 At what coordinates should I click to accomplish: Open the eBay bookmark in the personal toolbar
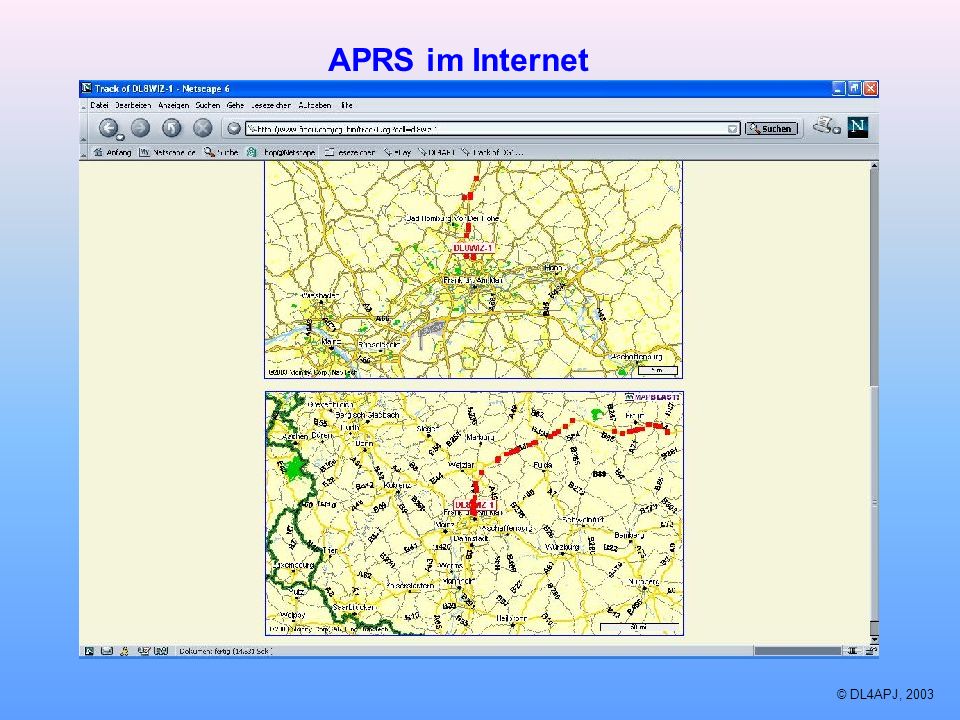pyautogui.click(x=398, y=152)
